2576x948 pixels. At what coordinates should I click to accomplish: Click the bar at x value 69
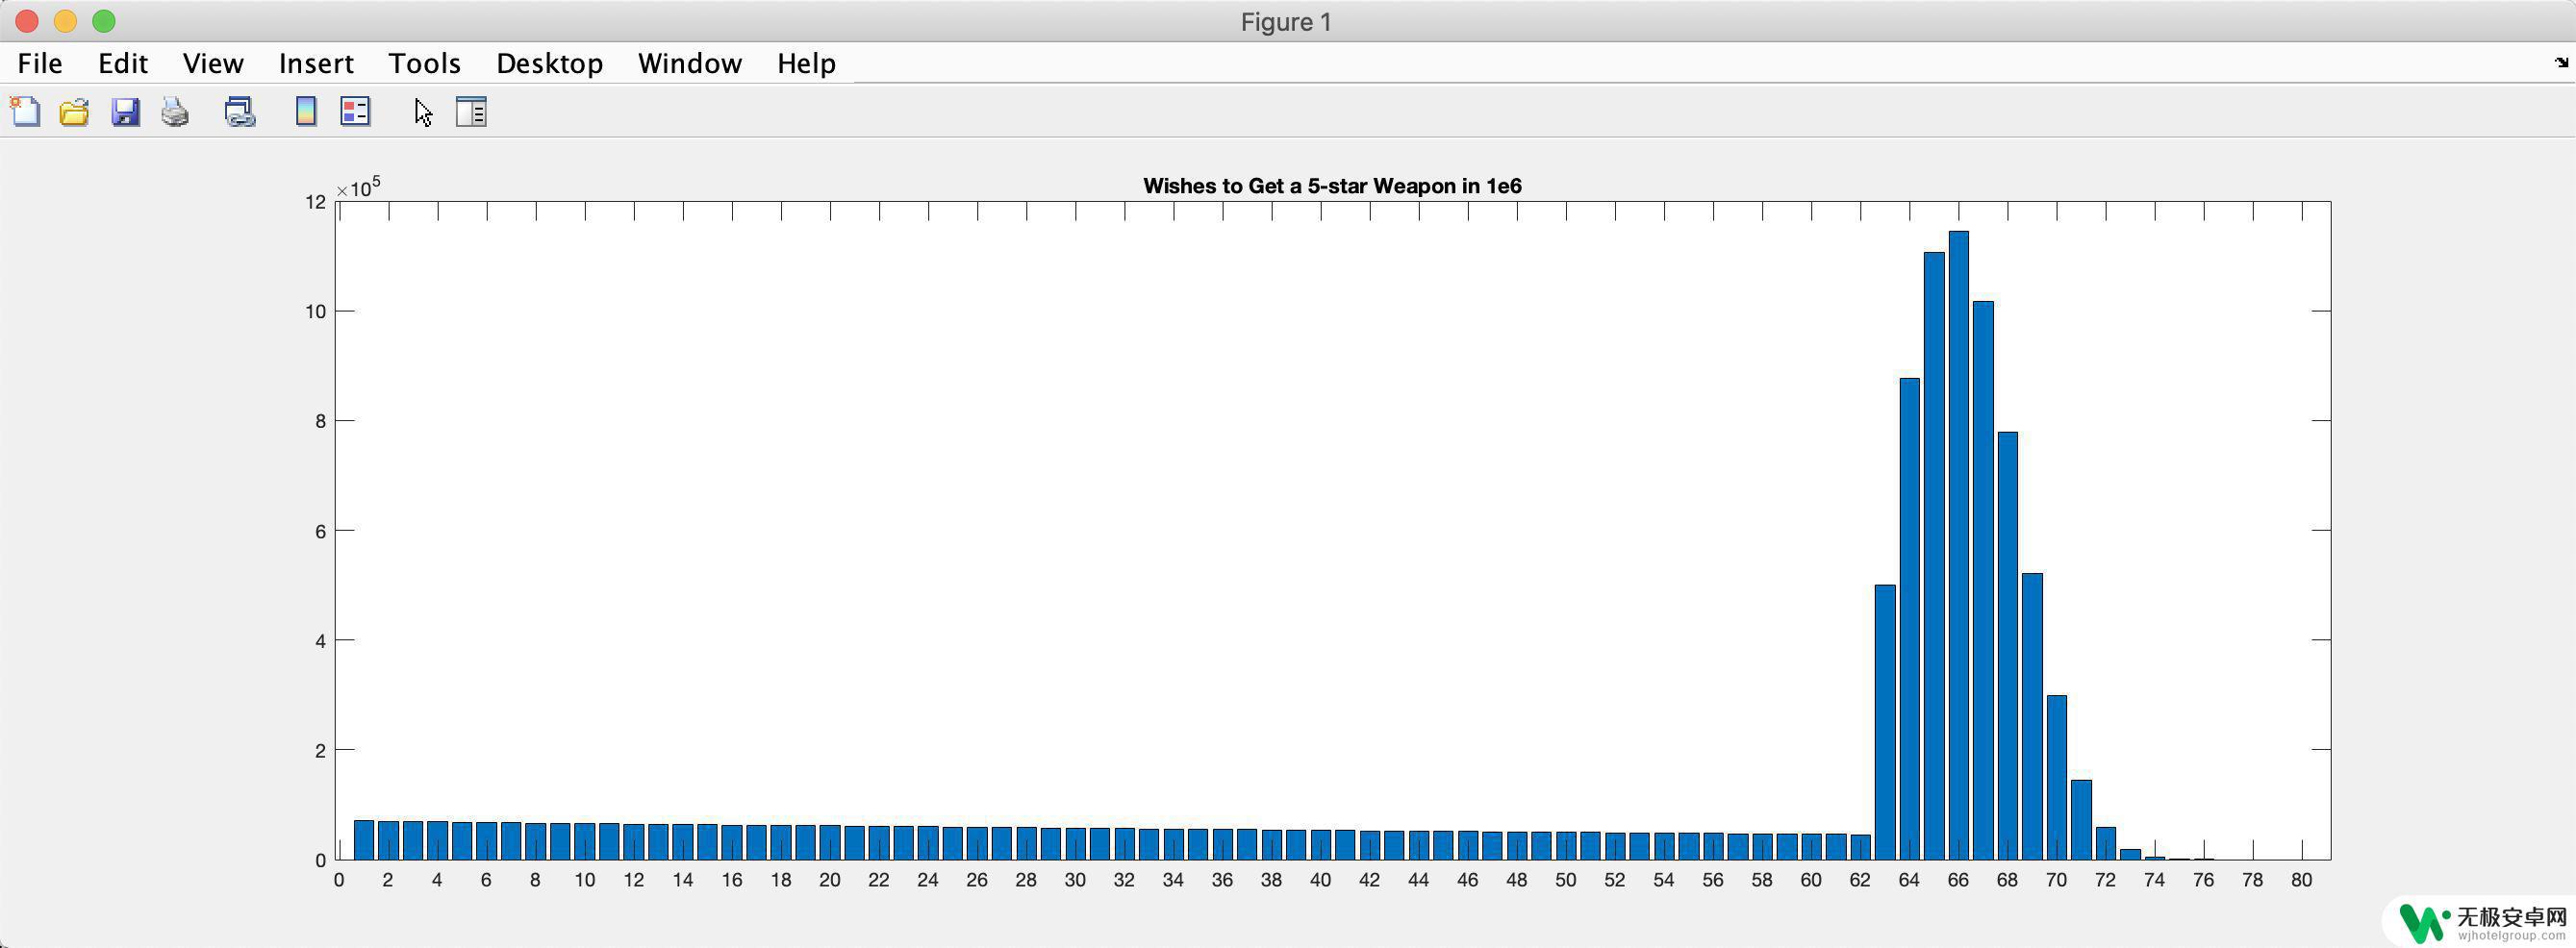(2032, 716)
